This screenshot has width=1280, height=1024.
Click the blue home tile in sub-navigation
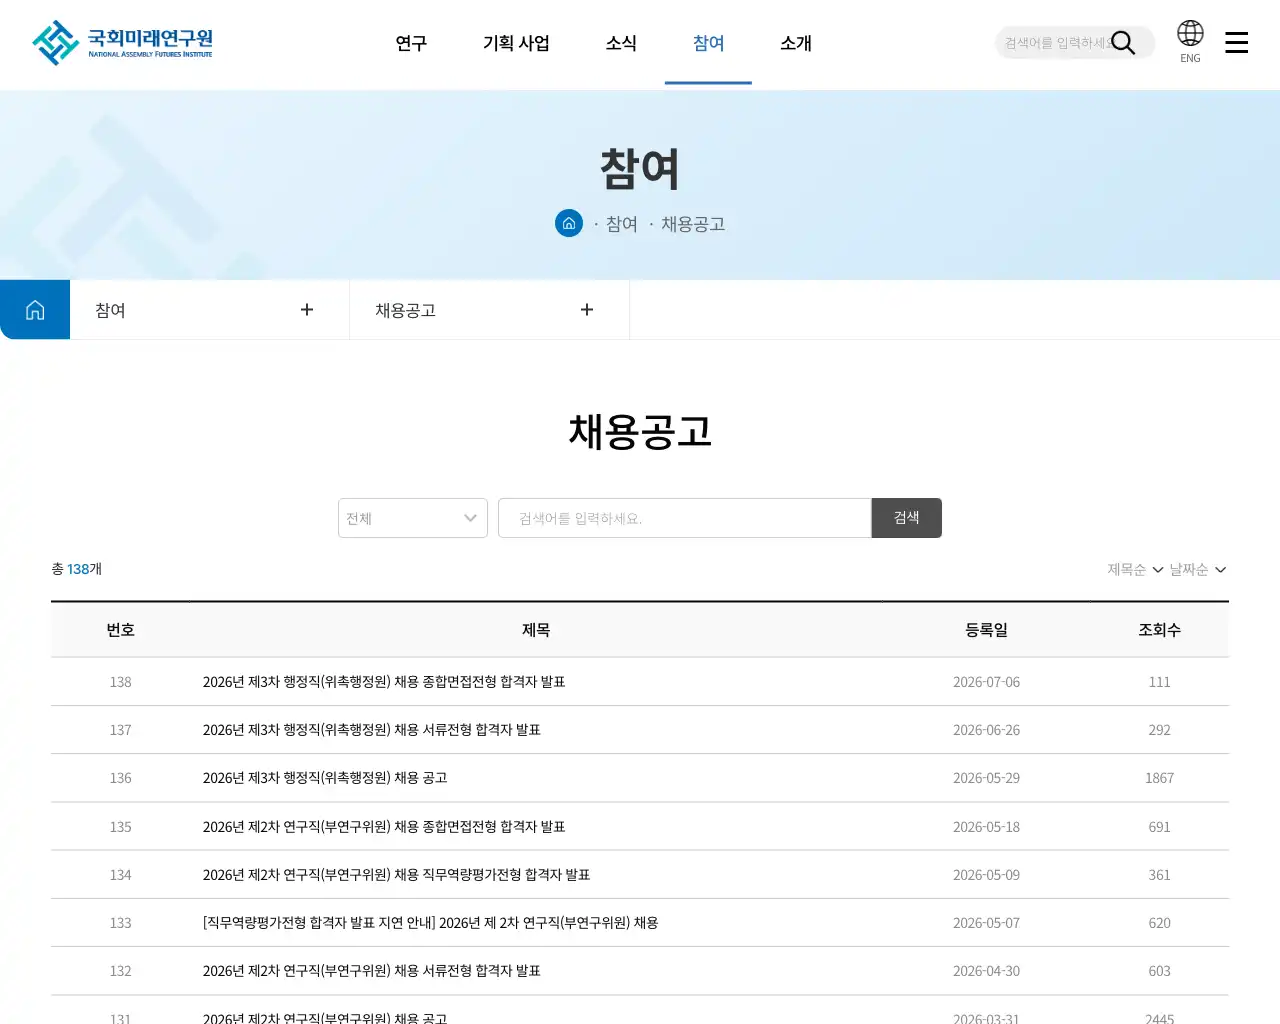tap(35, 310)
